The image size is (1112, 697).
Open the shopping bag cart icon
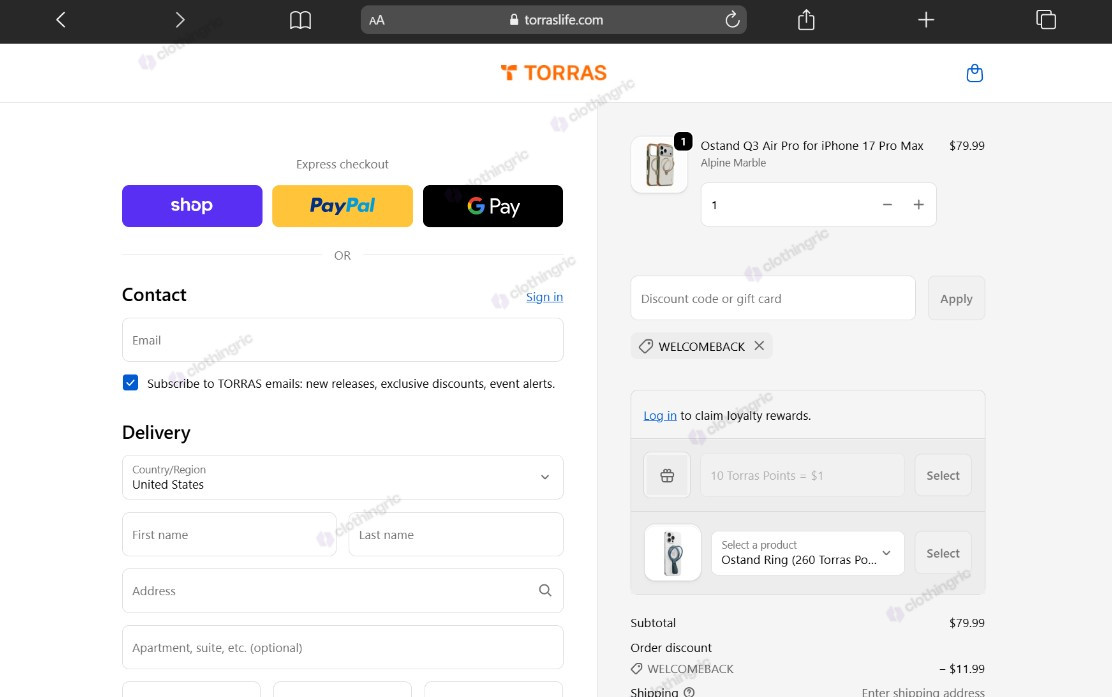click(974, 73)
